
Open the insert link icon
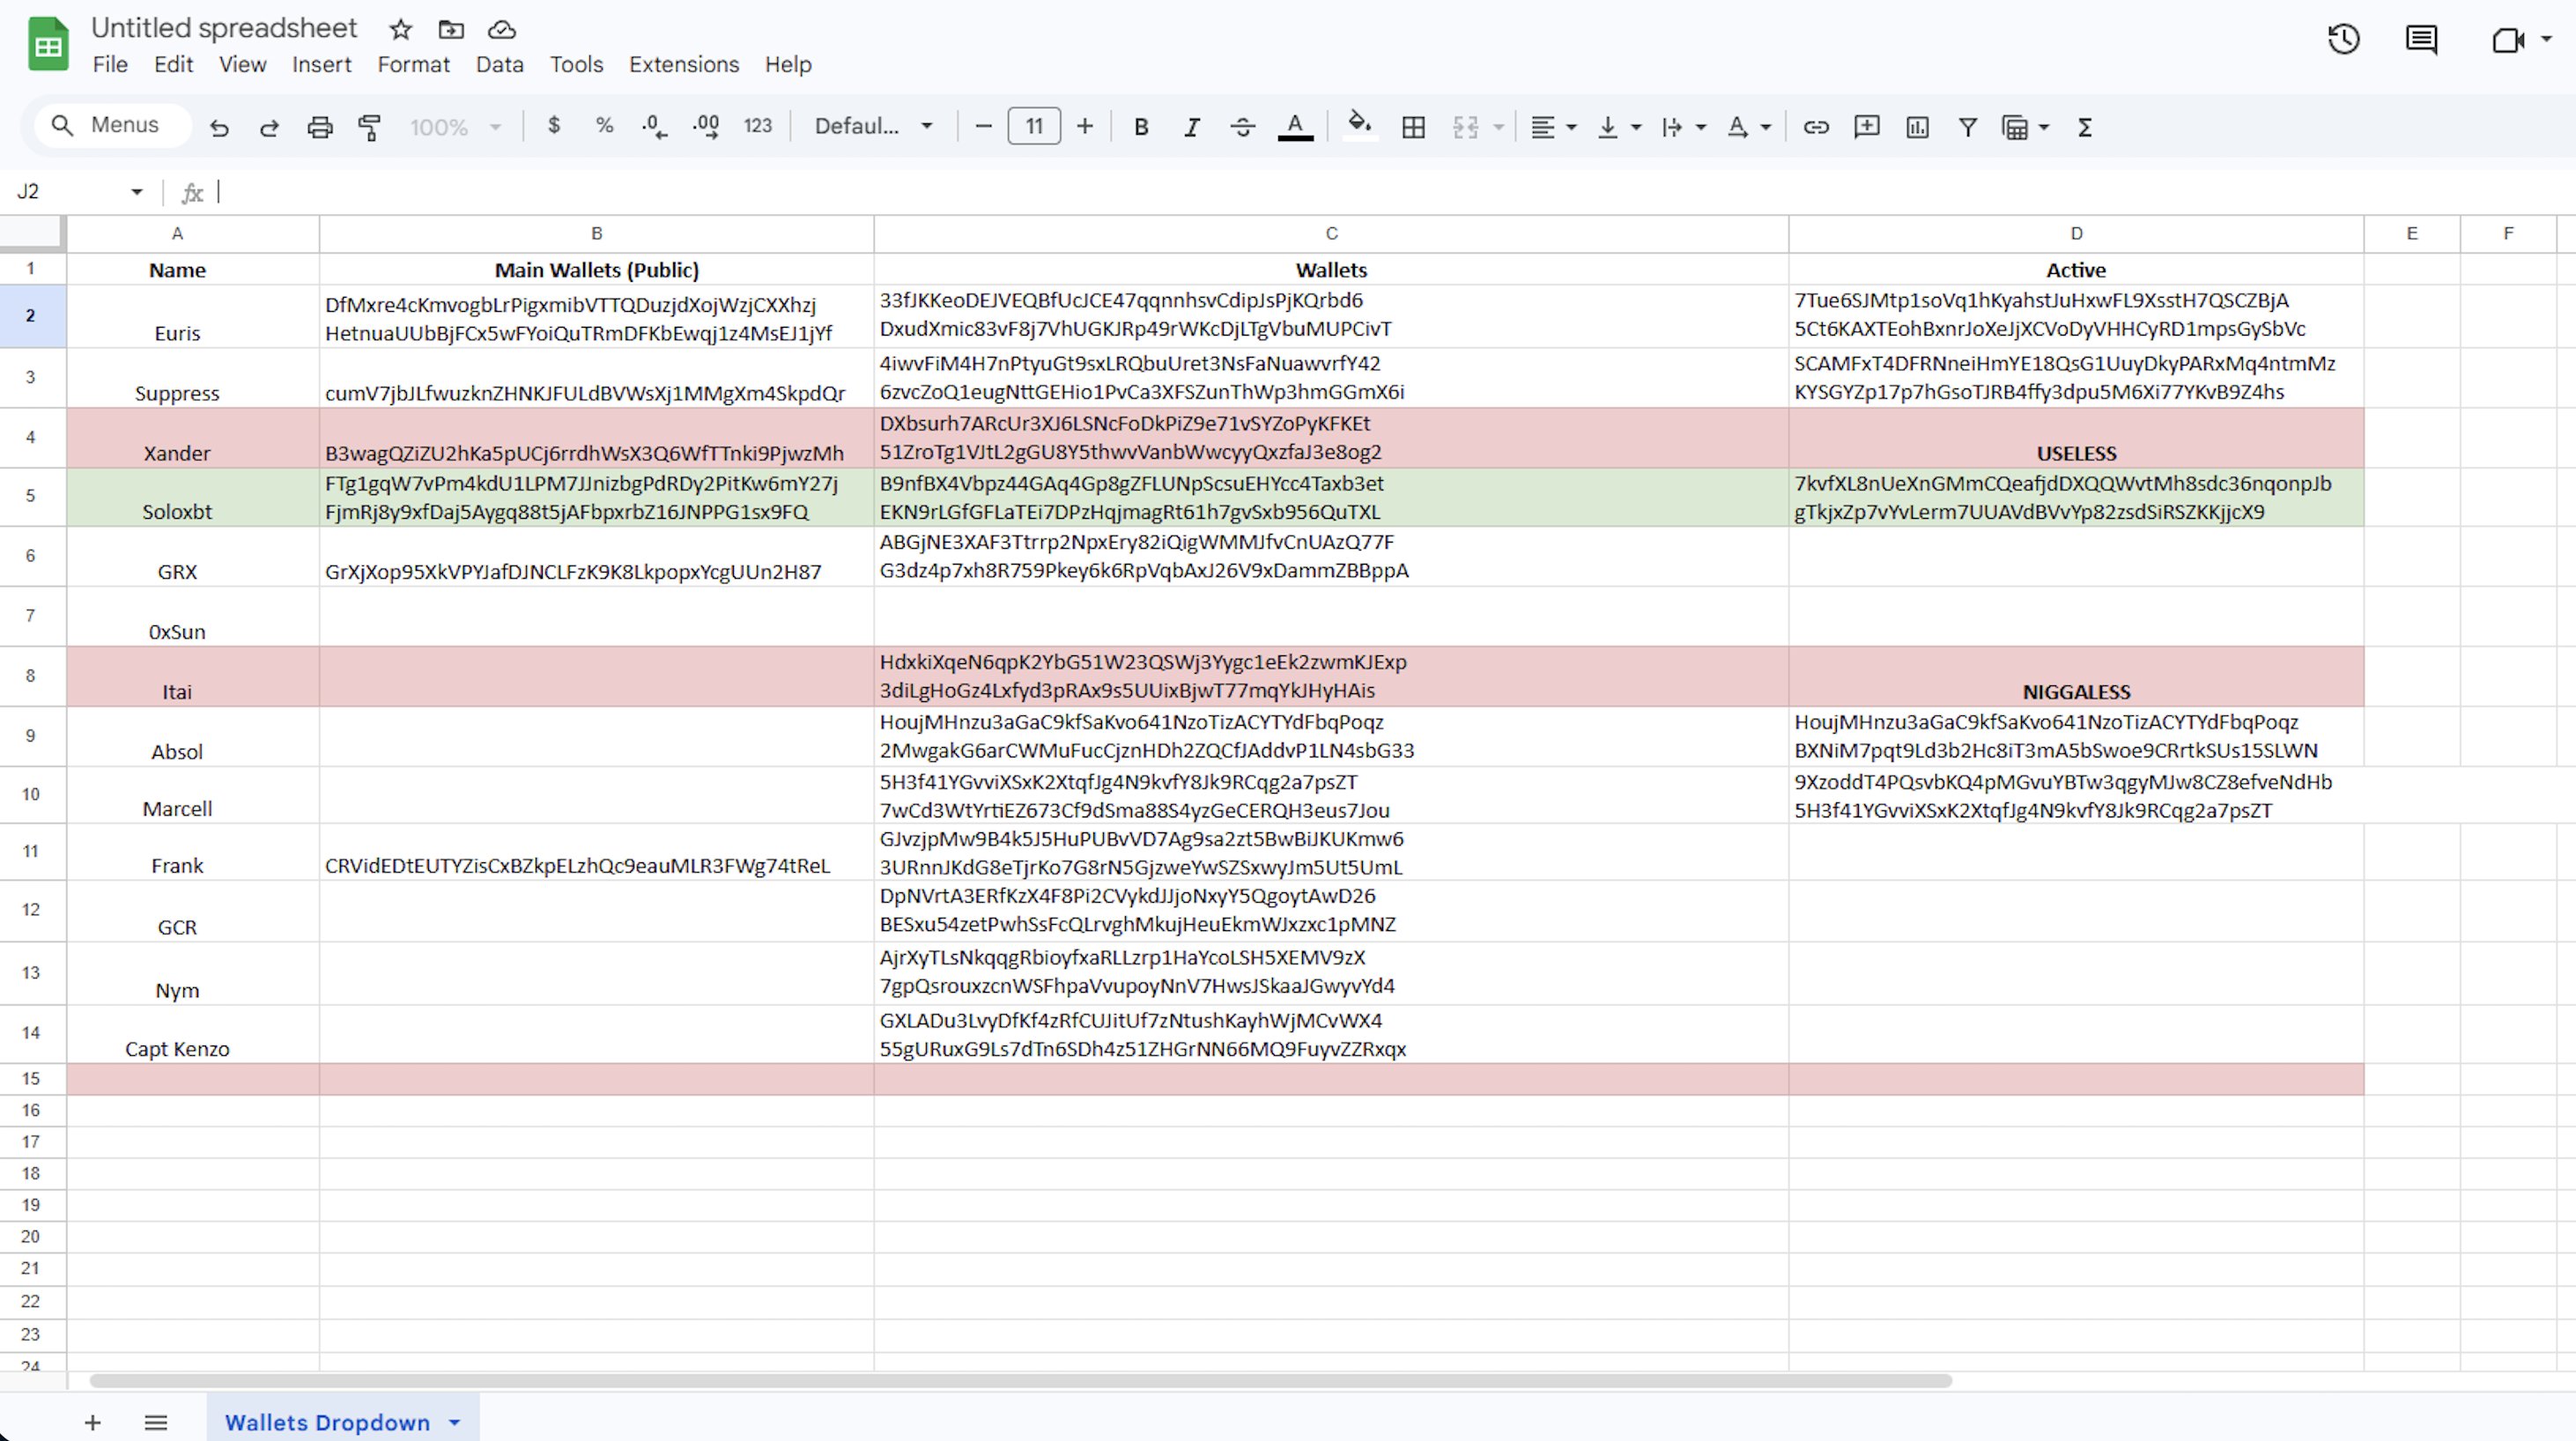coord(1816,127)
